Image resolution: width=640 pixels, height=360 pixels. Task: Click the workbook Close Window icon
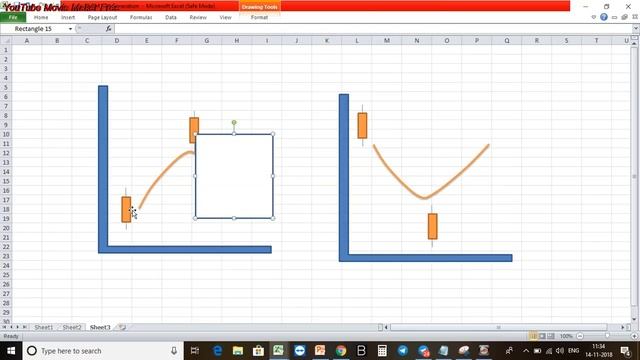[x=635, y=17]
